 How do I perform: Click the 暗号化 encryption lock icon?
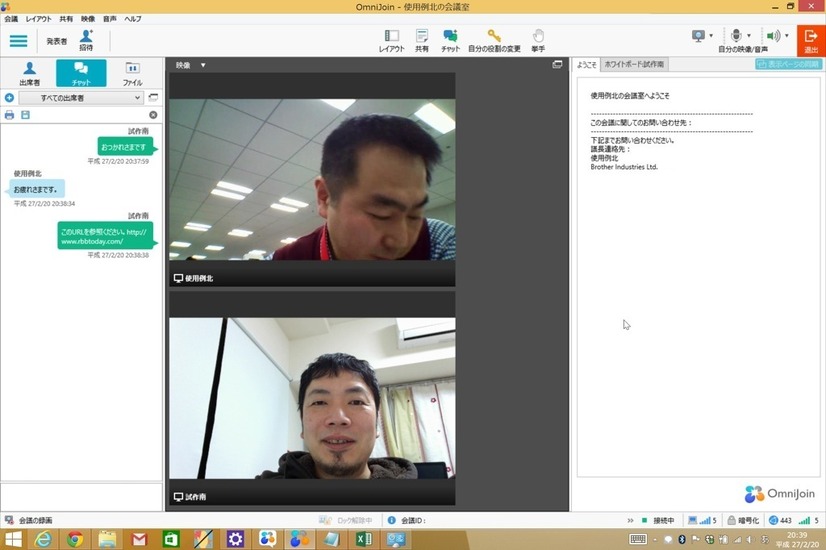pos(731,520)
